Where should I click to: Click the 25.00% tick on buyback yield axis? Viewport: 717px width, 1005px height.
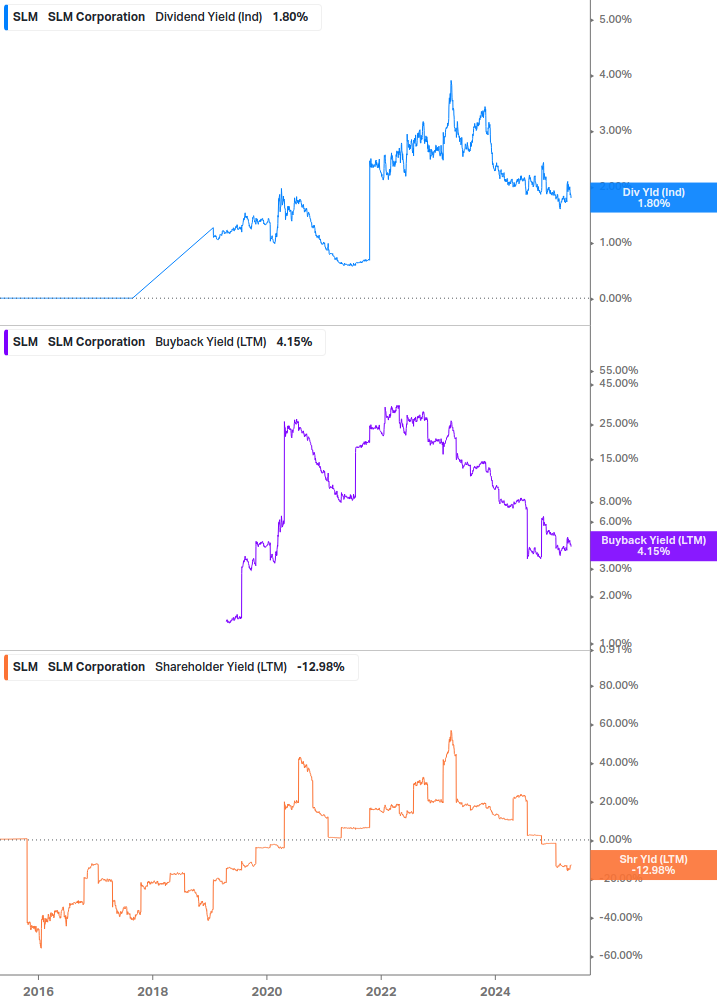[618, 424]
